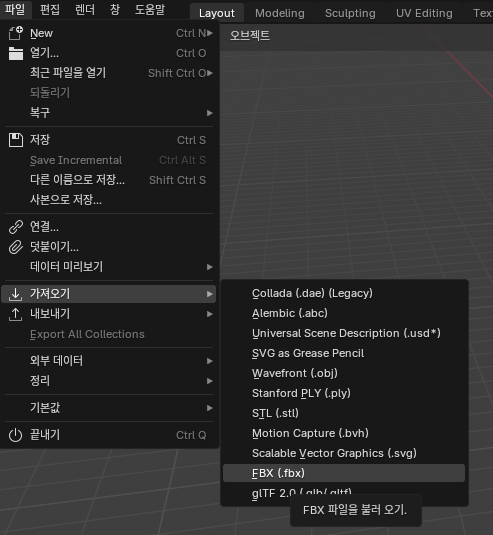493x535 pixels.
Task: Open the 파일 menu
Action: pos(15,9)
